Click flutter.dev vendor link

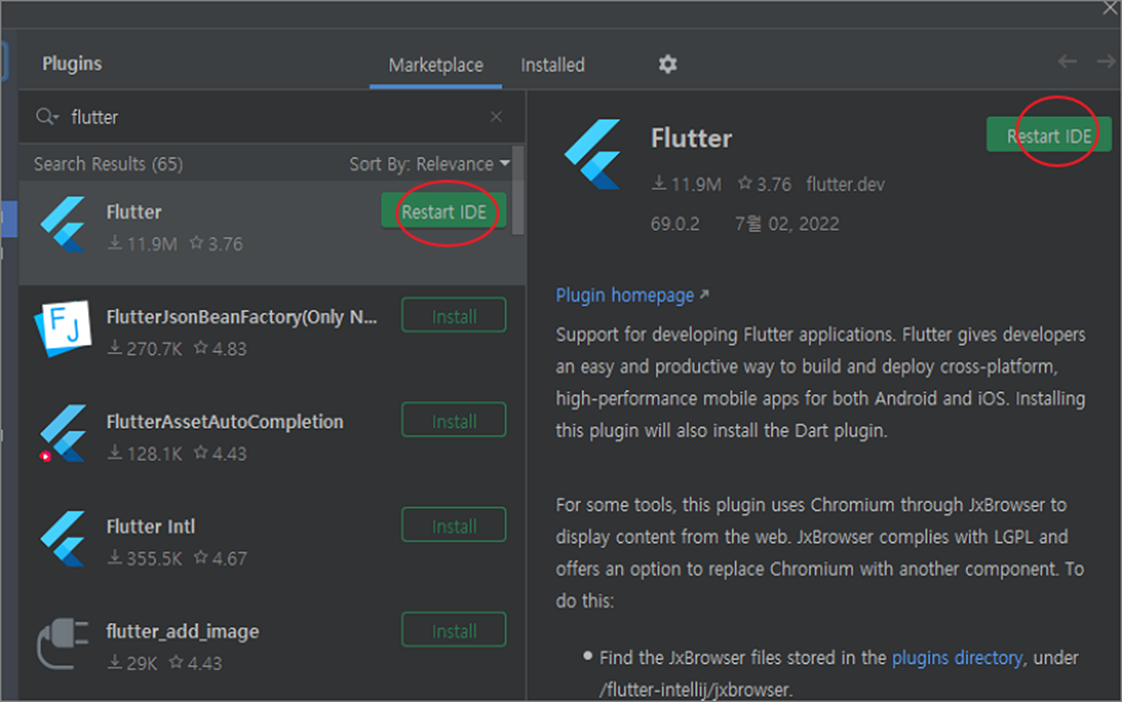(845, 185)
